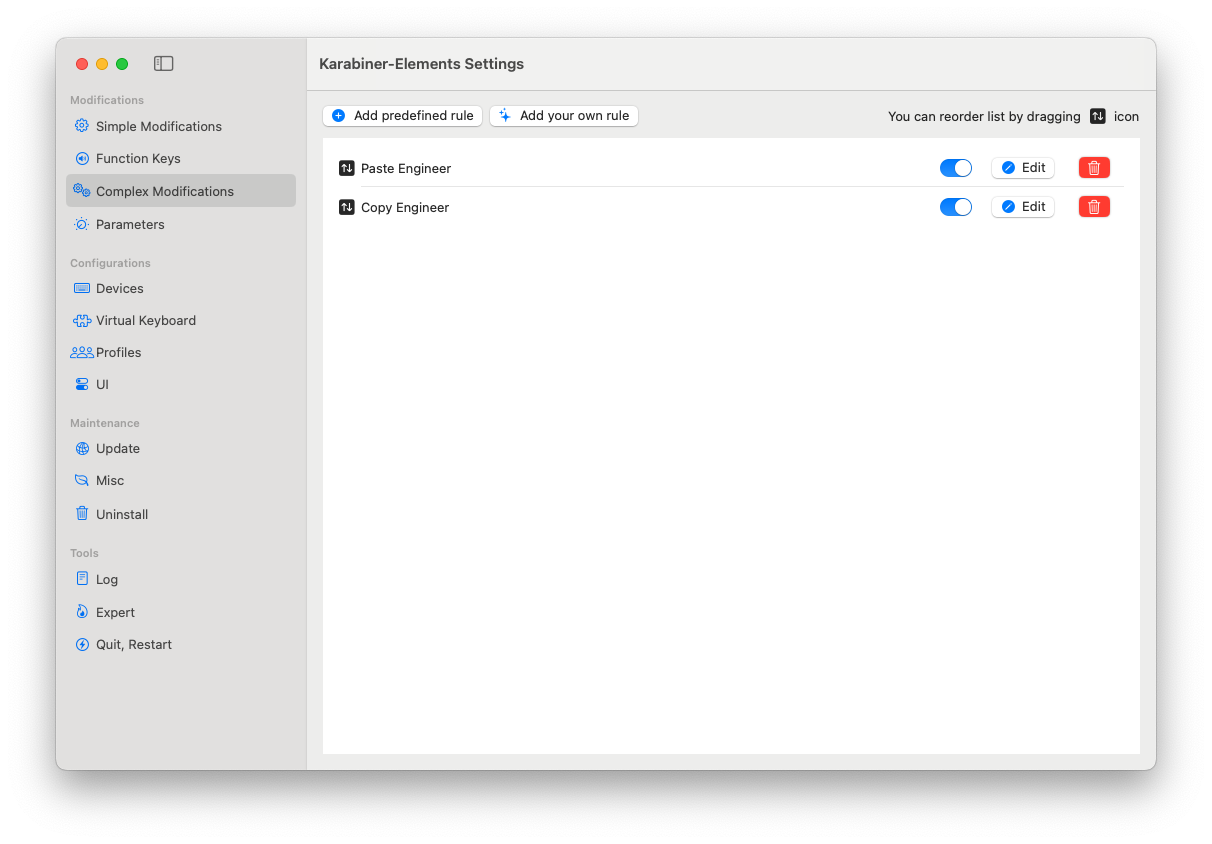Close the Karabiner-Elements Settings window
Screen dimensions: 1212x844
82,64
